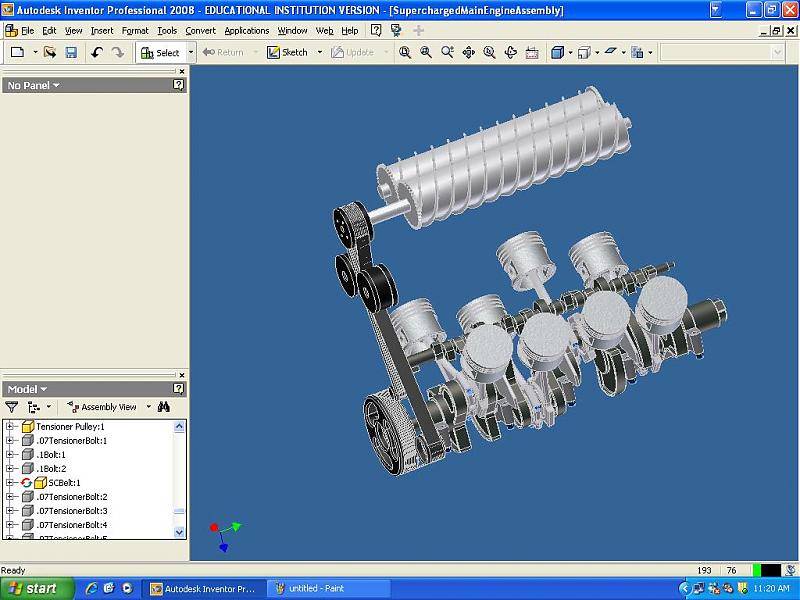Click the Ground Shadow icon
The height and width of the screenshot is (600, 800).
click(x=610, y=52)
